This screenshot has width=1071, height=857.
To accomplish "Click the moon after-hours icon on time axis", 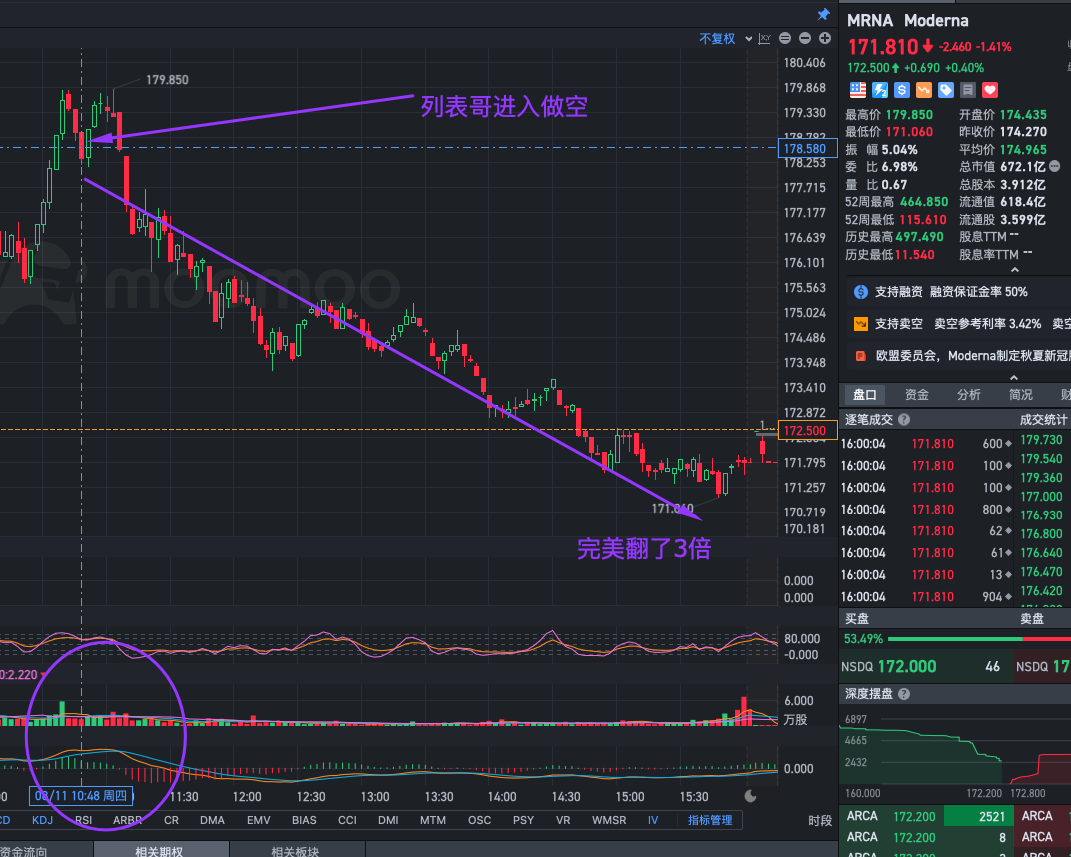I will 750,796.
